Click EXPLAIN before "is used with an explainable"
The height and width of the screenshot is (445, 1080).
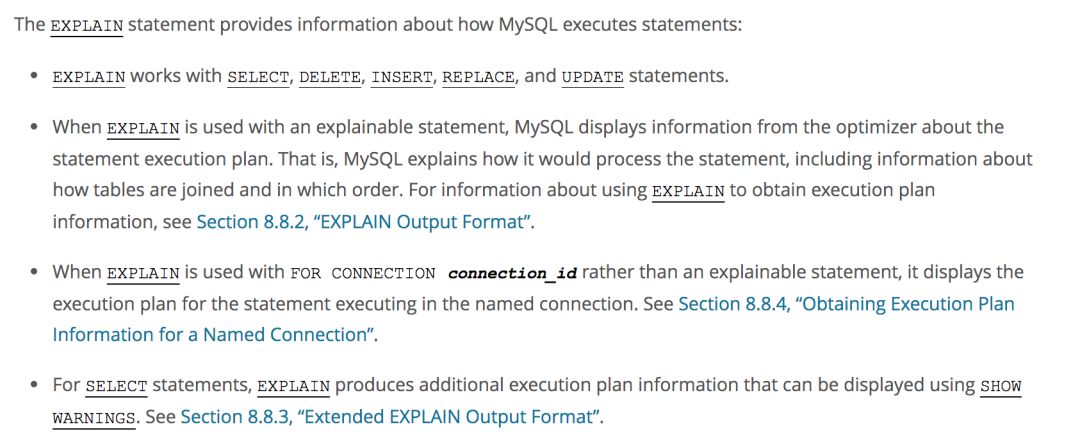point(143,129)
